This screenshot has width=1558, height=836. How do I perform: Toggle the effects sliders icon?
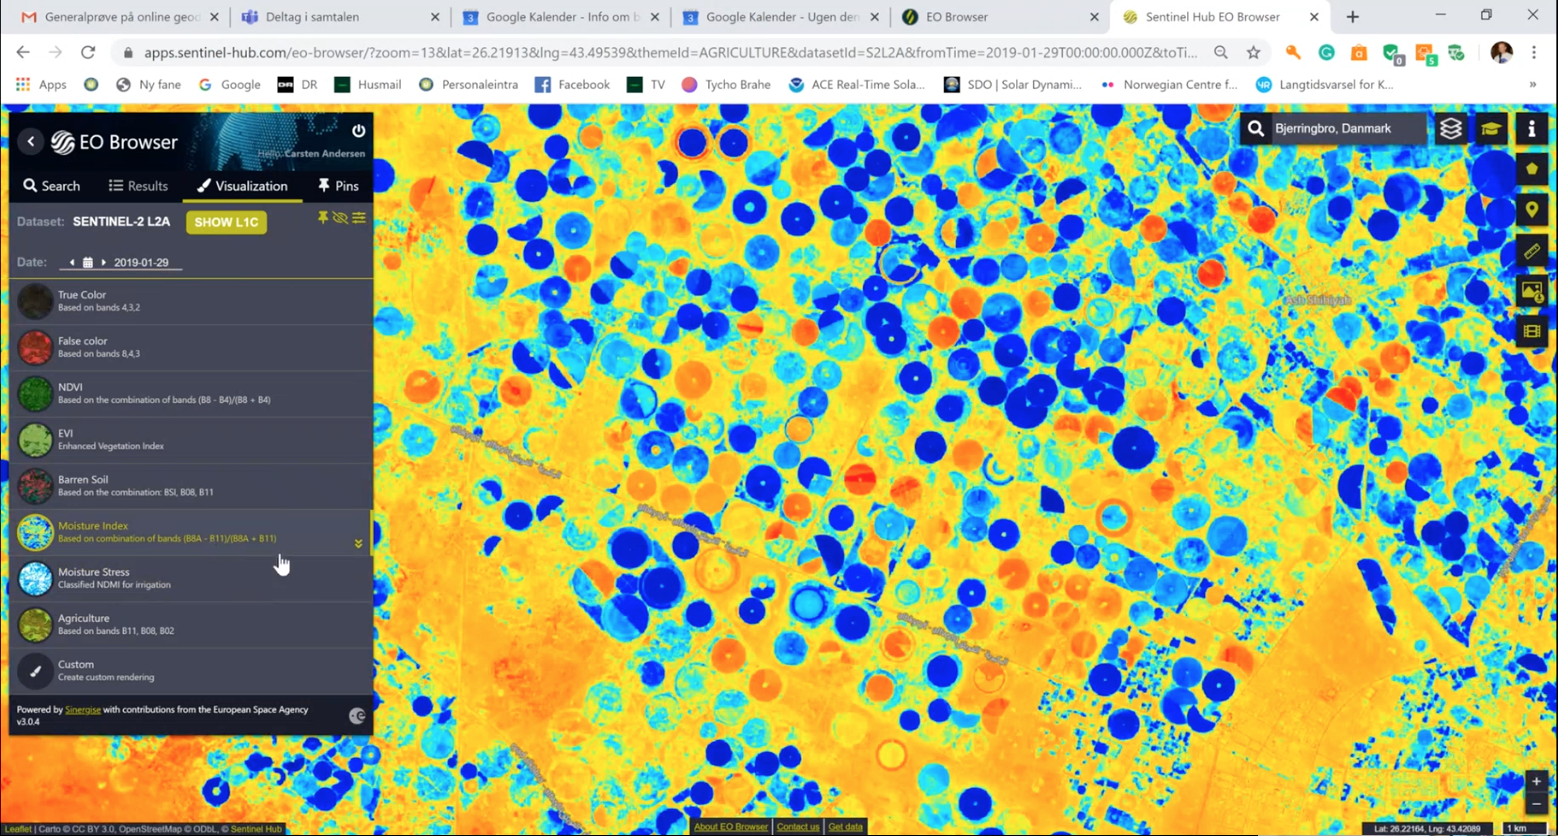point(359,218)
